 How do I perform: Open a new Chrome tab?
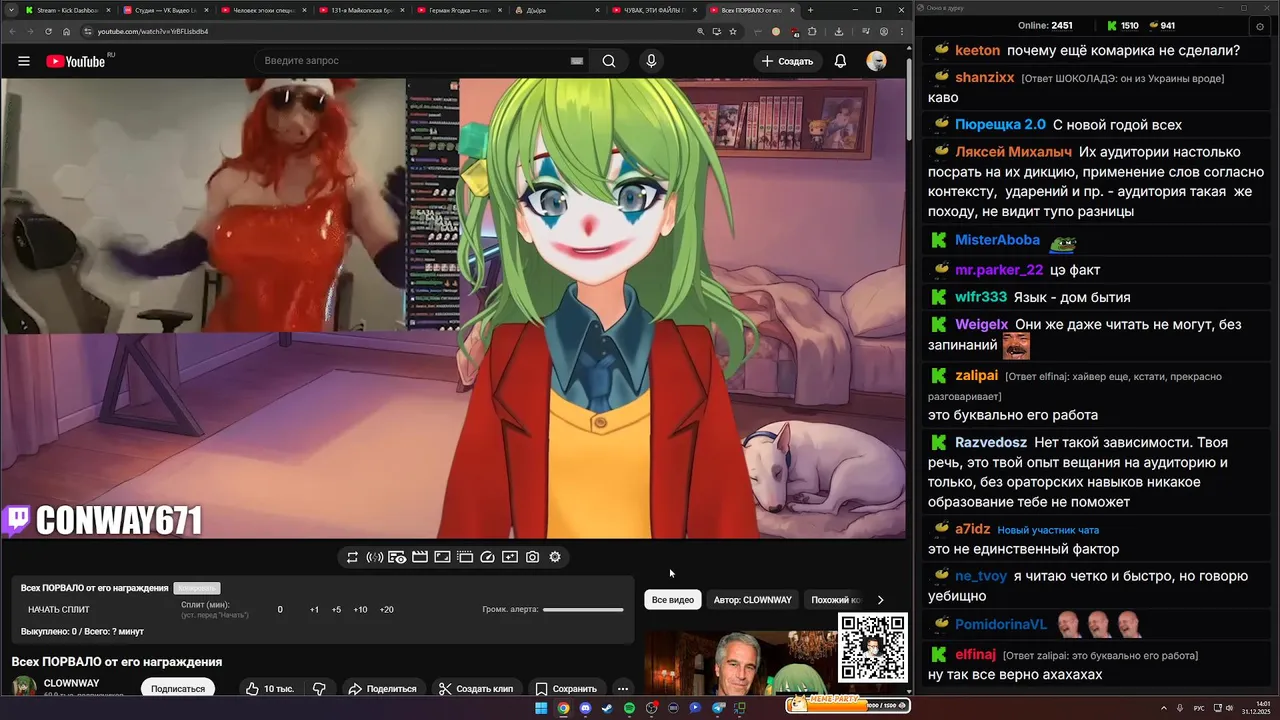pyautogui.click(x=811, y=10)
